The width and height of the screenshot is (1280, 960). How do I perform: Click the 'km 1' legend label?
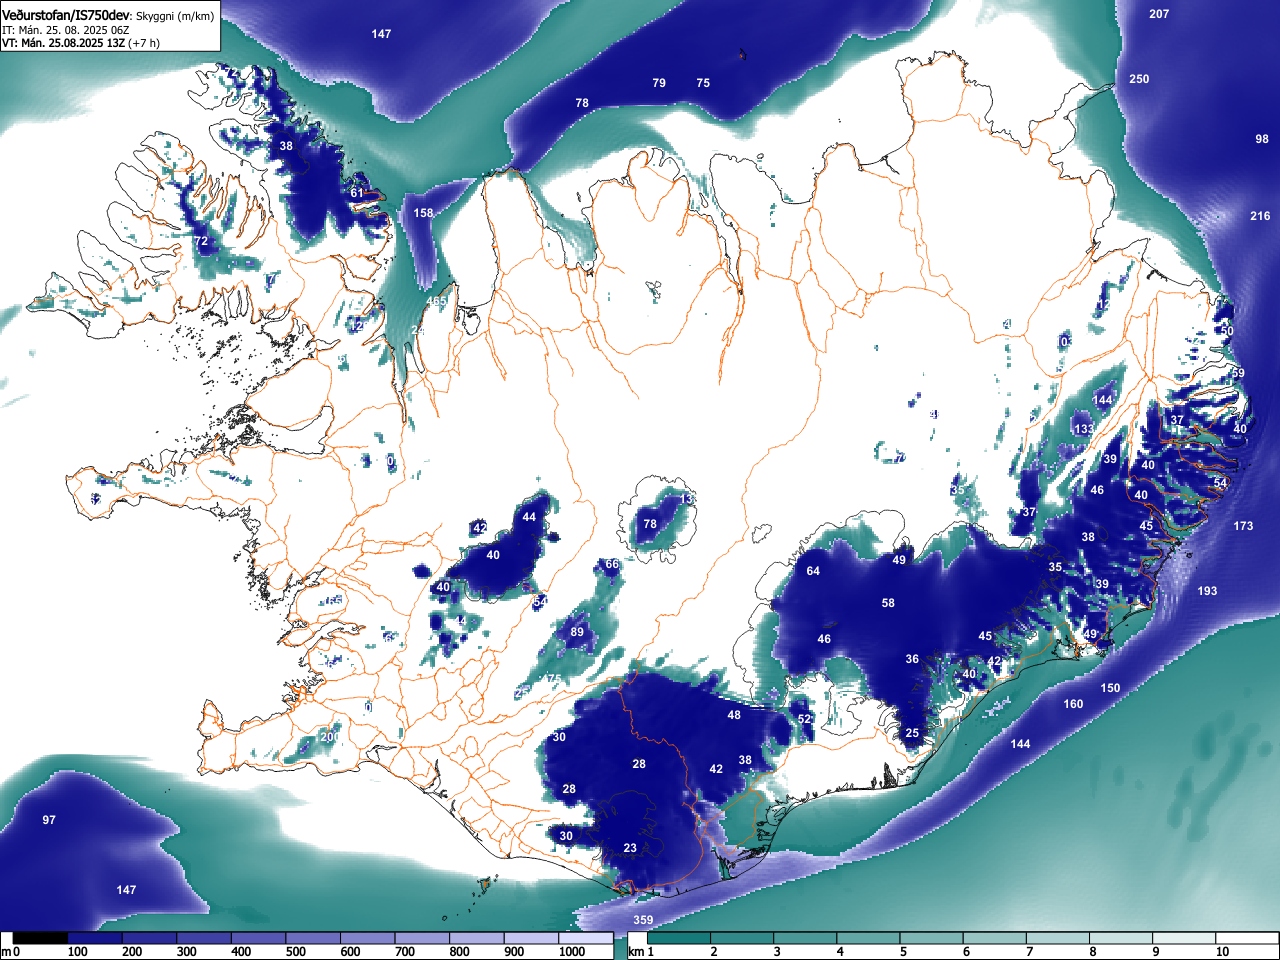[x=641, y=952]
